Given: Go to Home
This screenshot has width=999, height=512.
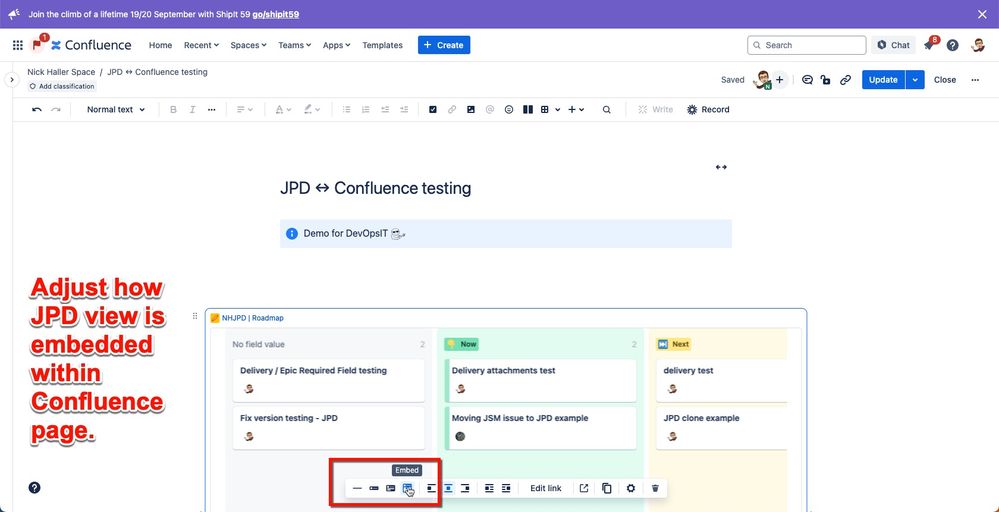Looking at the screenshot, I should coord(161,45).
